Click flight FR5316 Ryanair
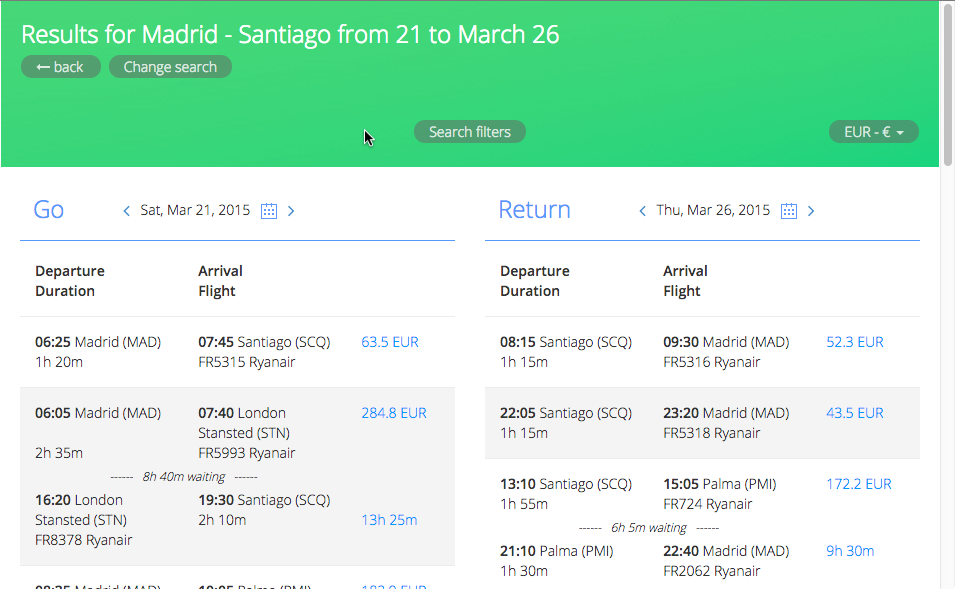Screen dimensions: 955x589 tap(711, 362)
